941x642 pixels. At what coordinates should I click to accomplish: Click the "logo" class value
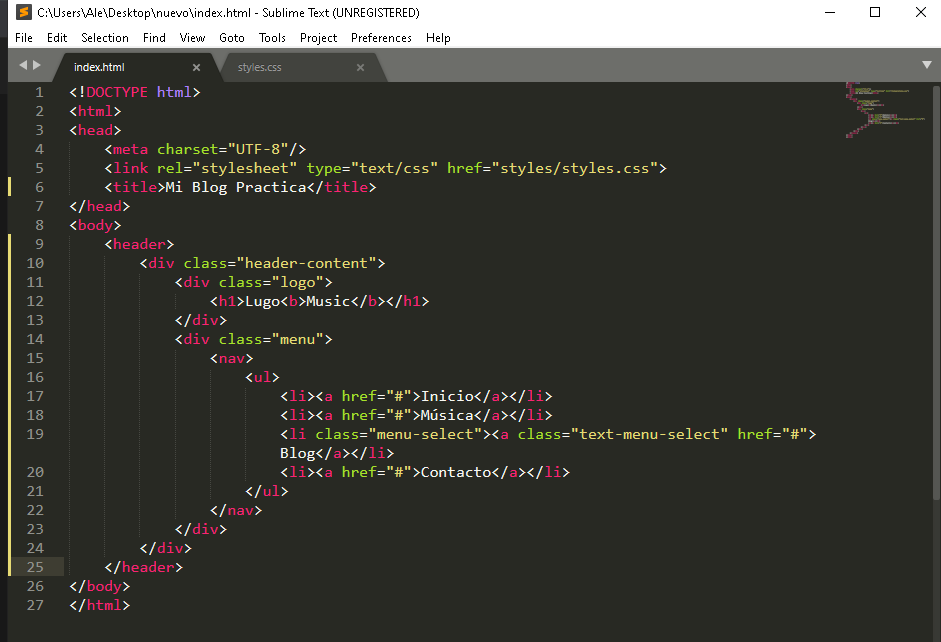(x=298, y=283)
